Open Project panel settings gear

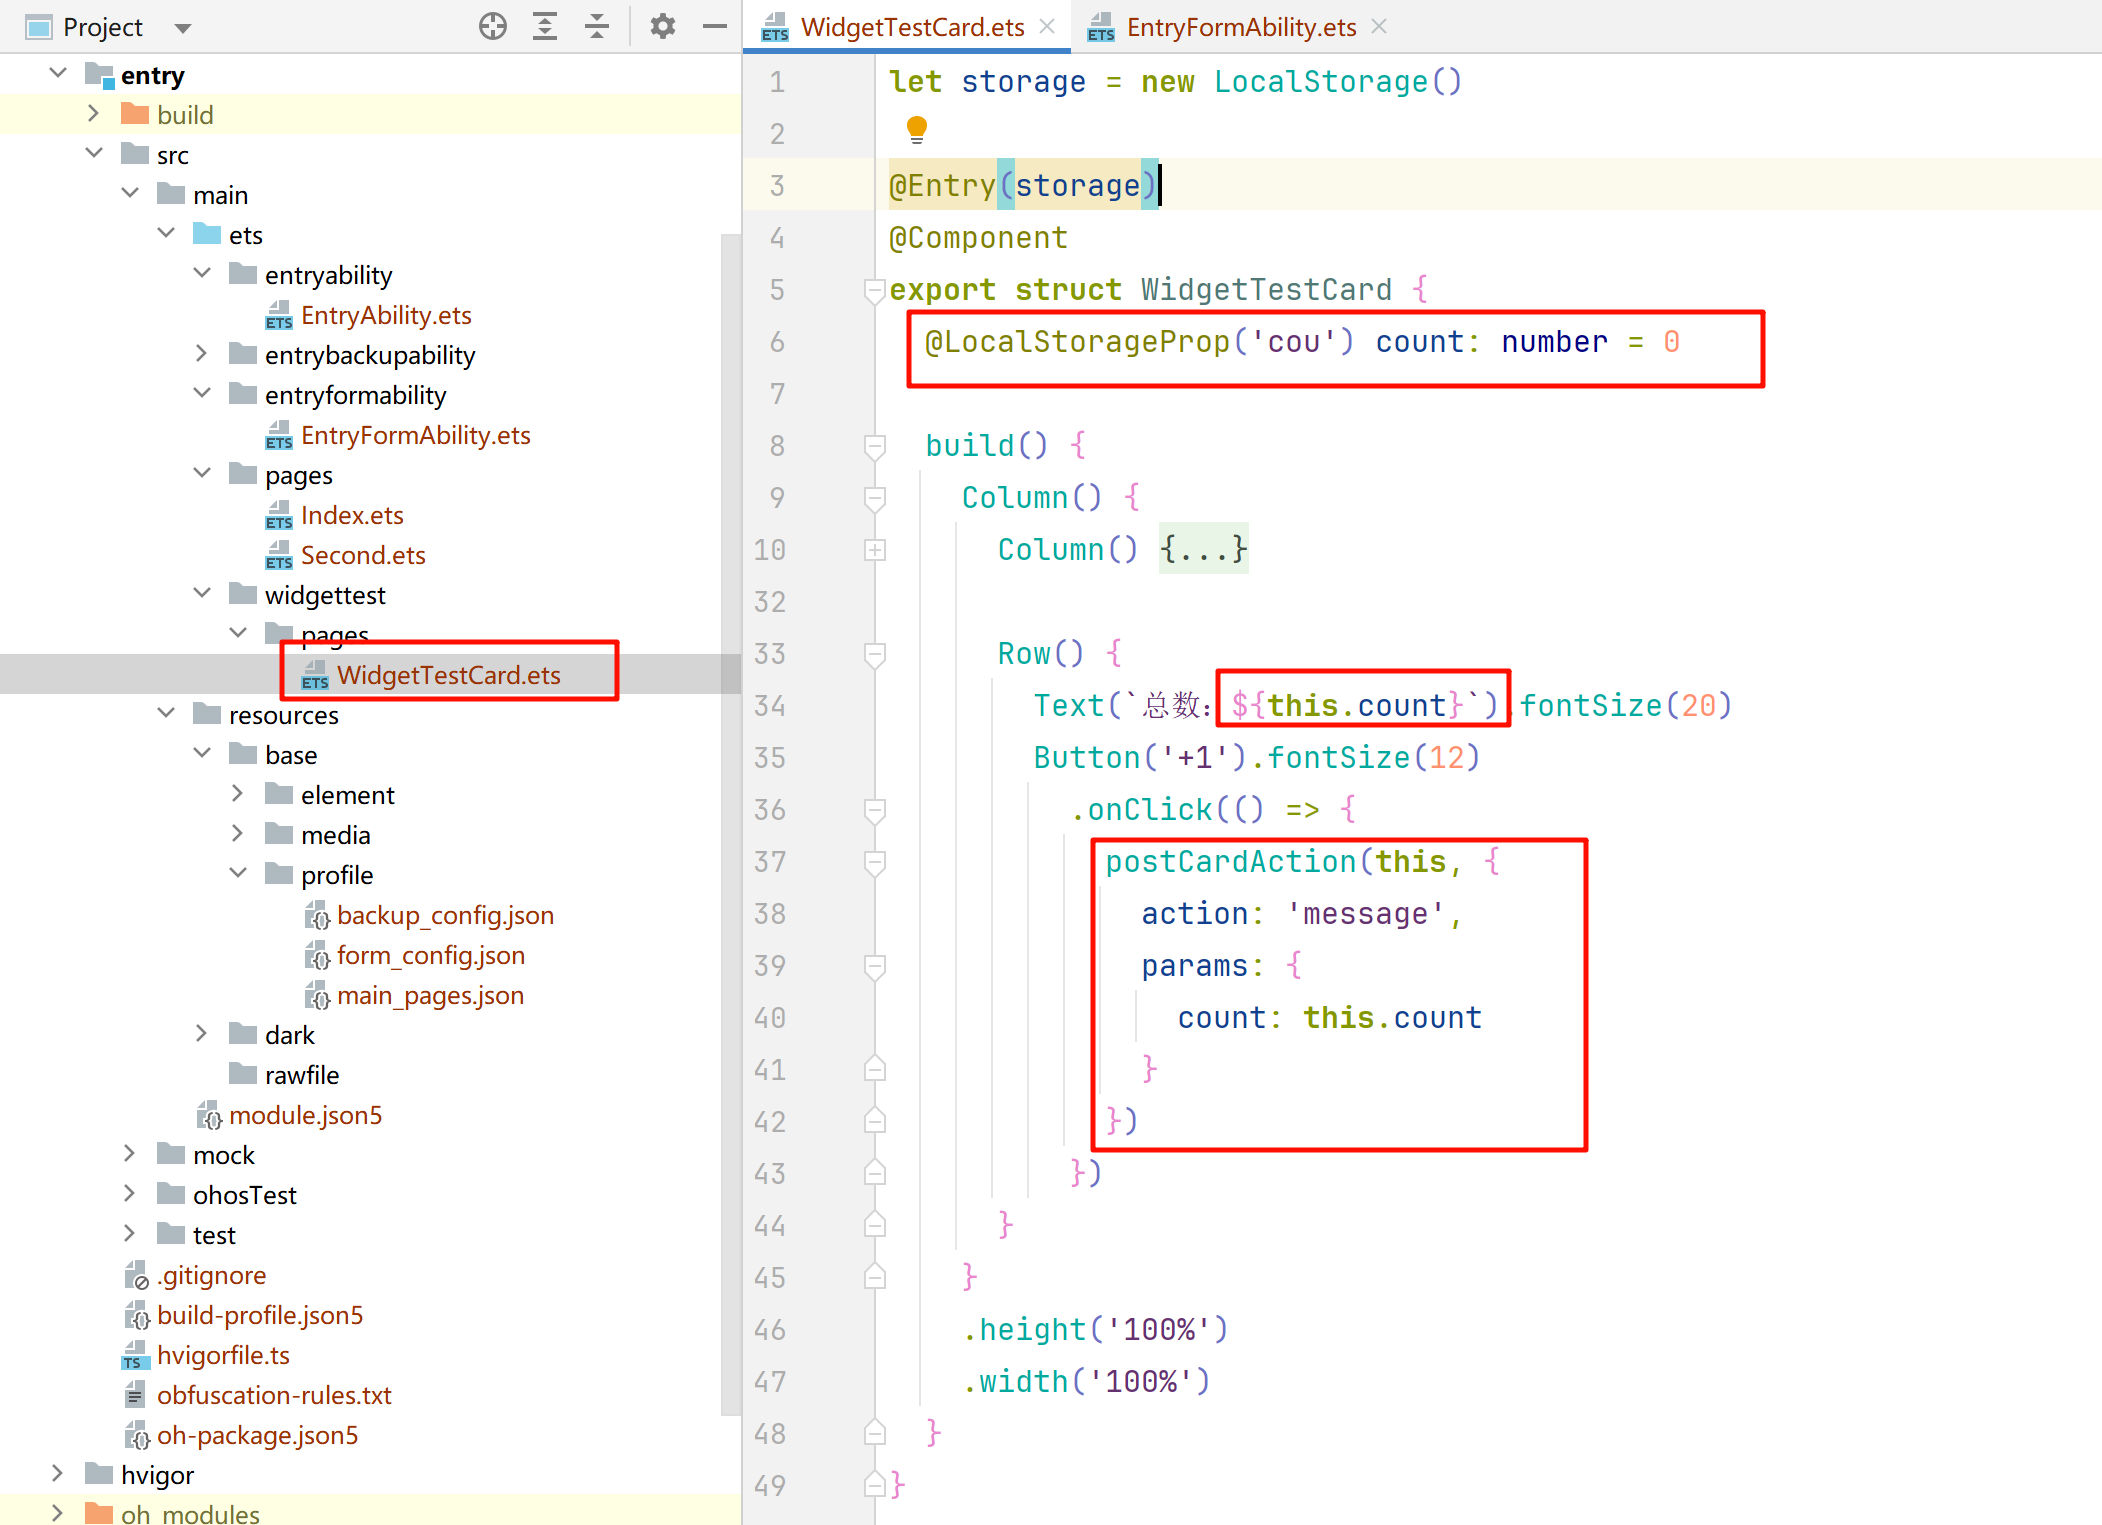coord(662,26)
